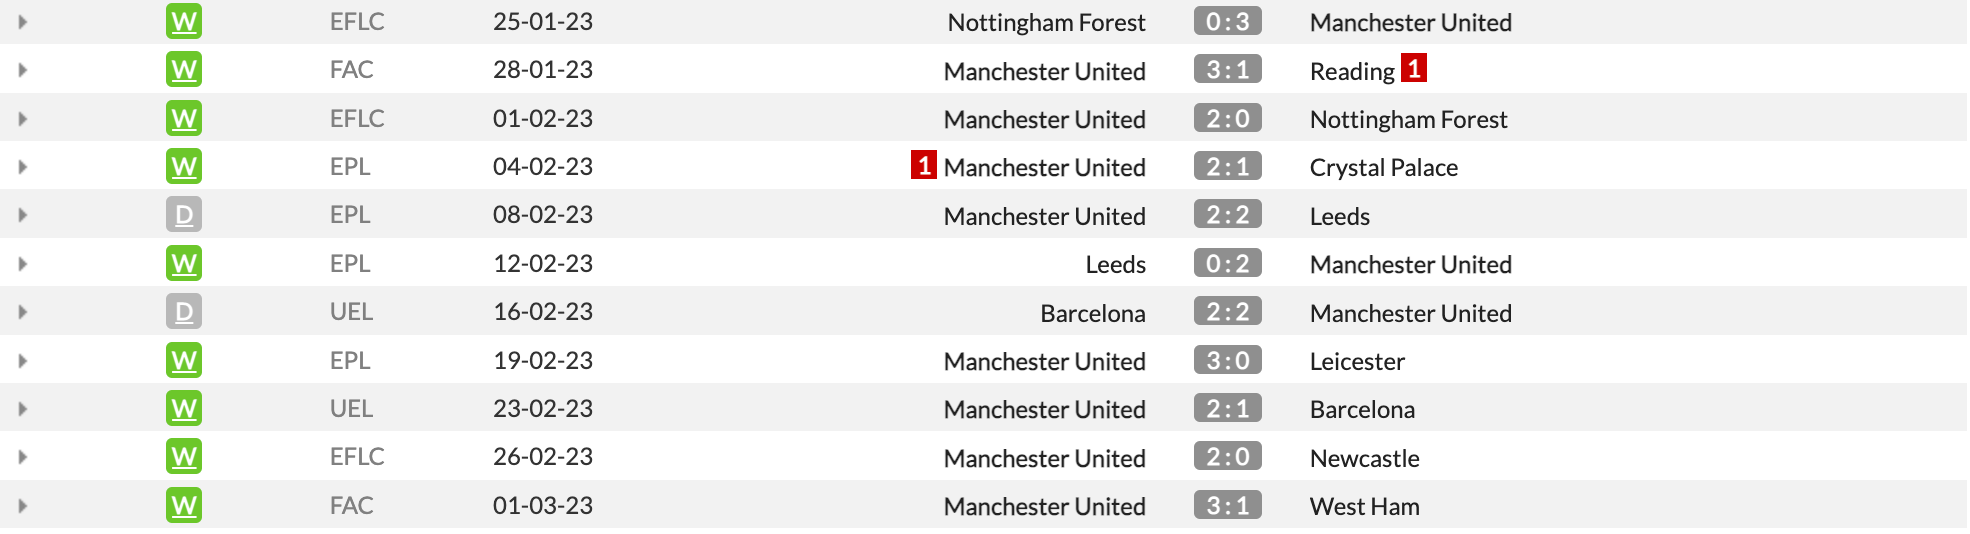The image size is (1970, 534).
Task: Open the 2:2 score for Barcelona vs Manchester United
Action: click(x=1228, y=312)
